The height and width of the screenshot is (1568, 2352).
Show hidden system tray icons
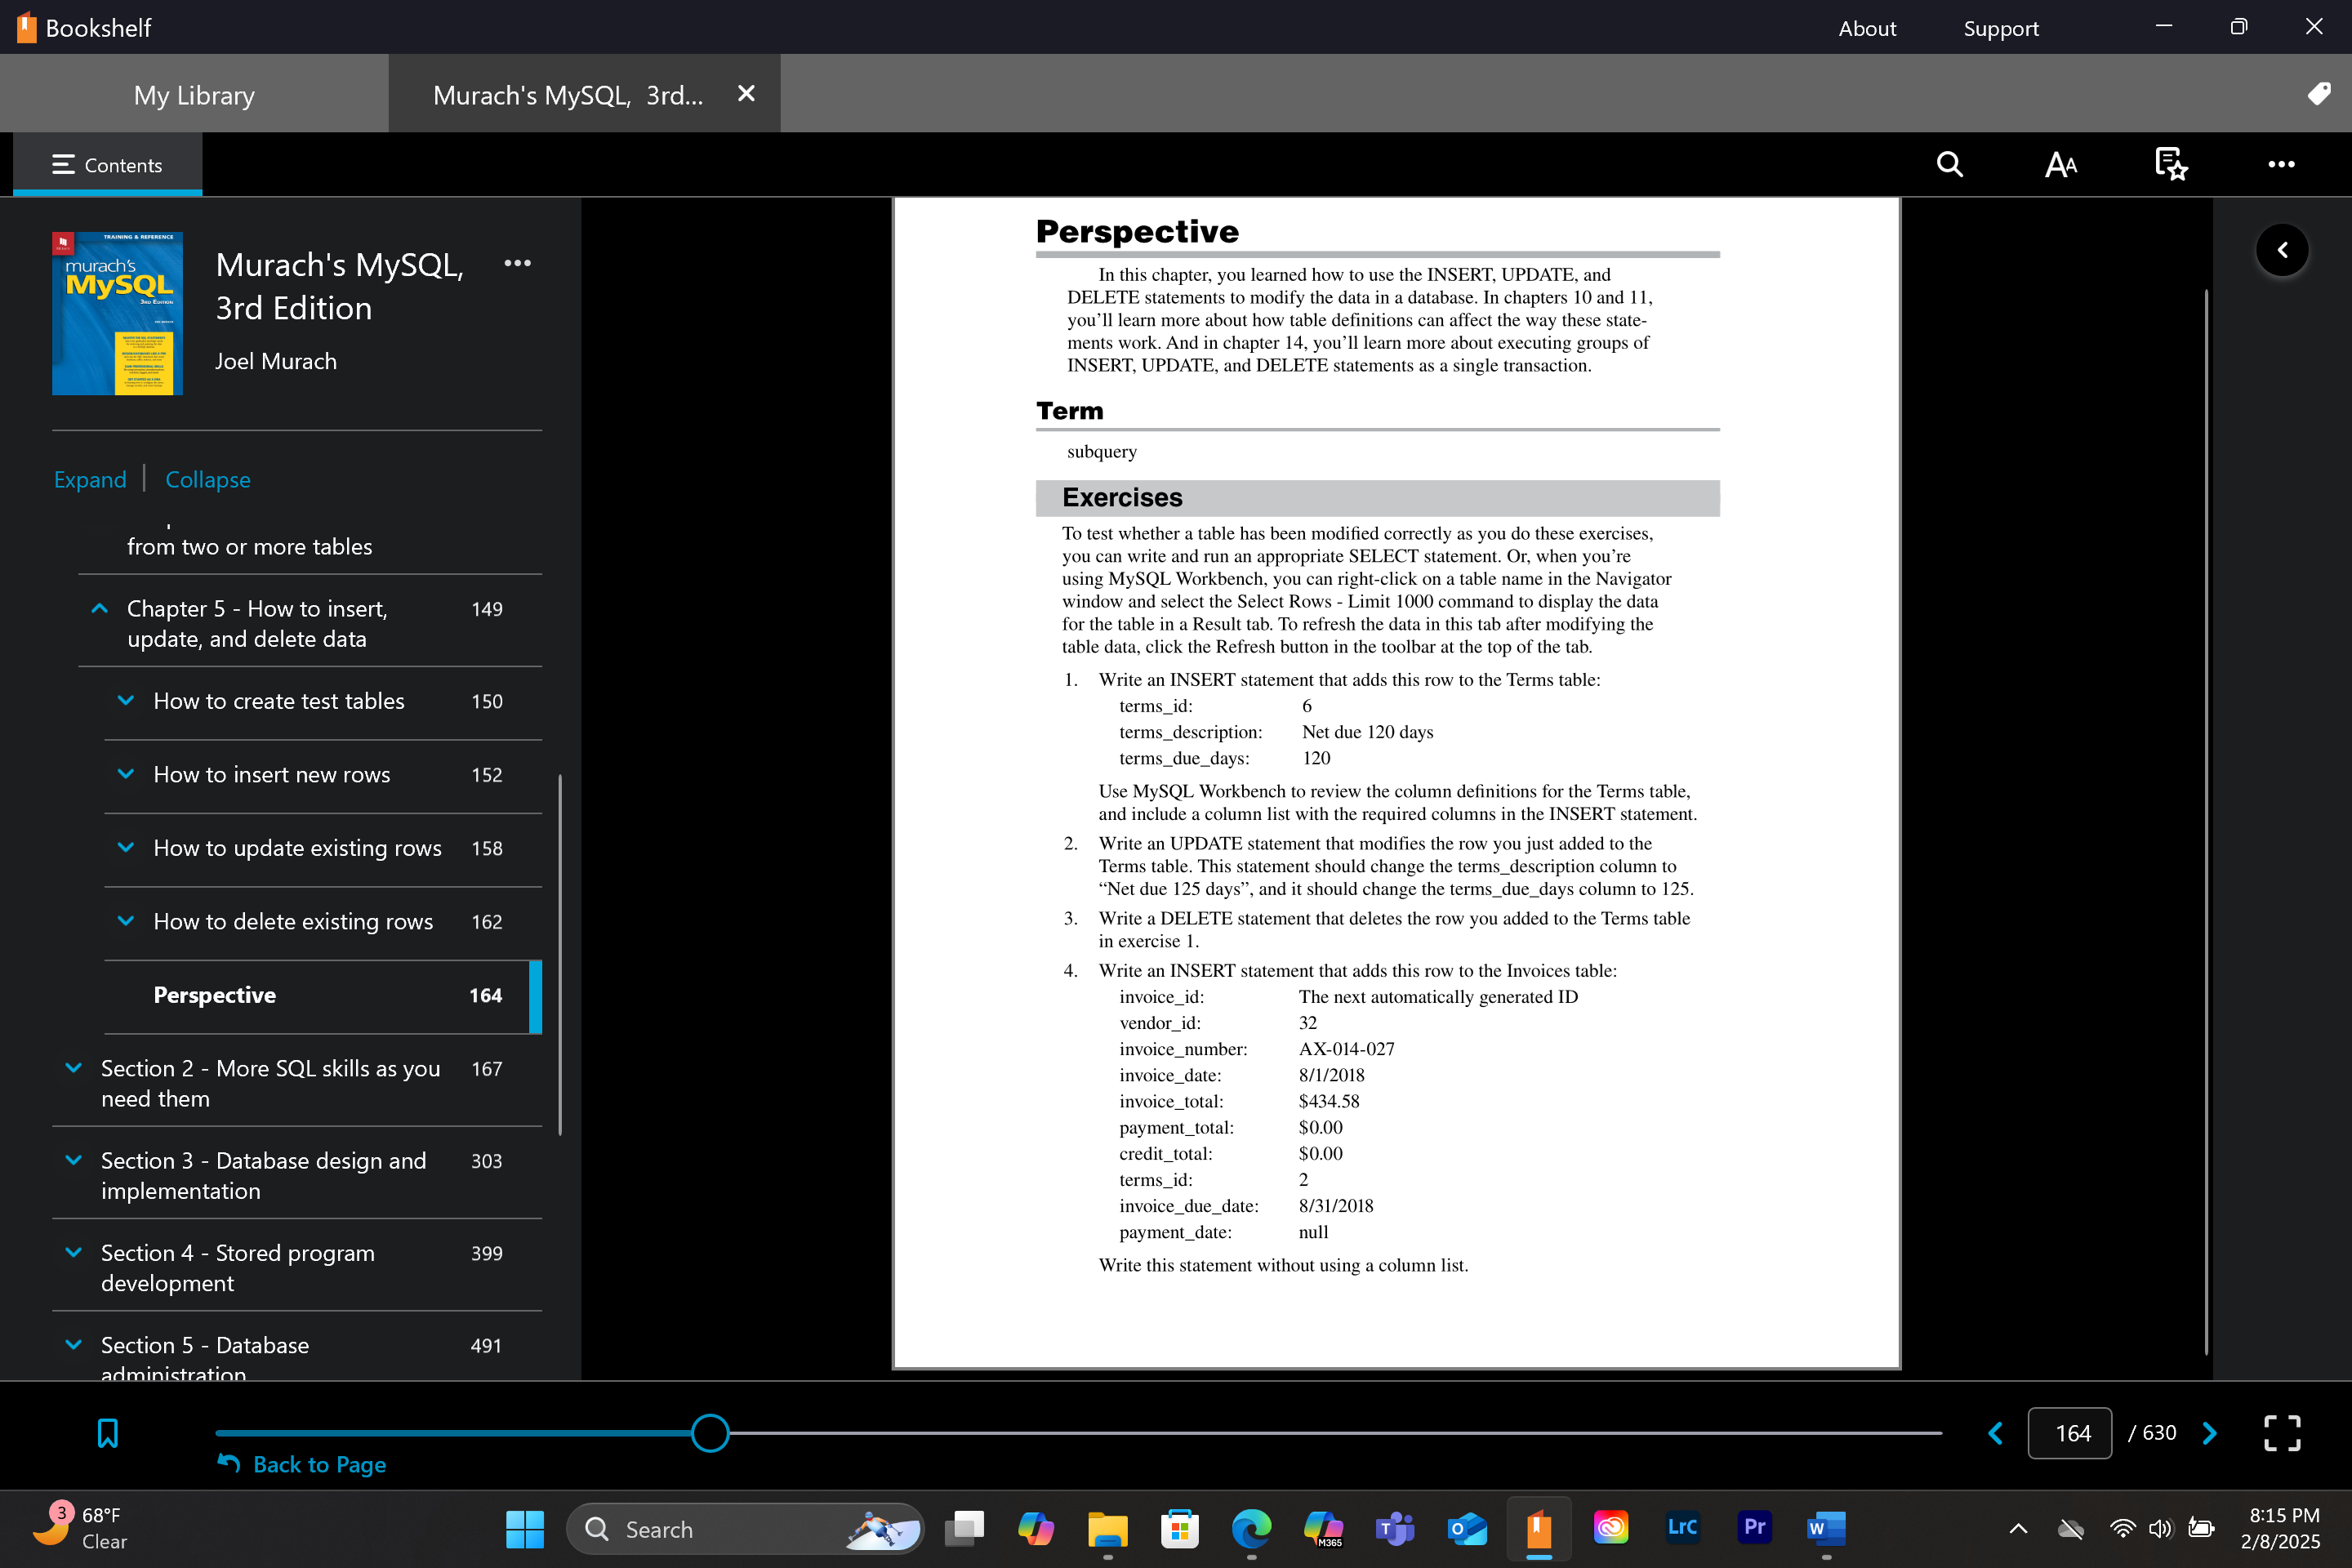click(x=2018, y=1528)
